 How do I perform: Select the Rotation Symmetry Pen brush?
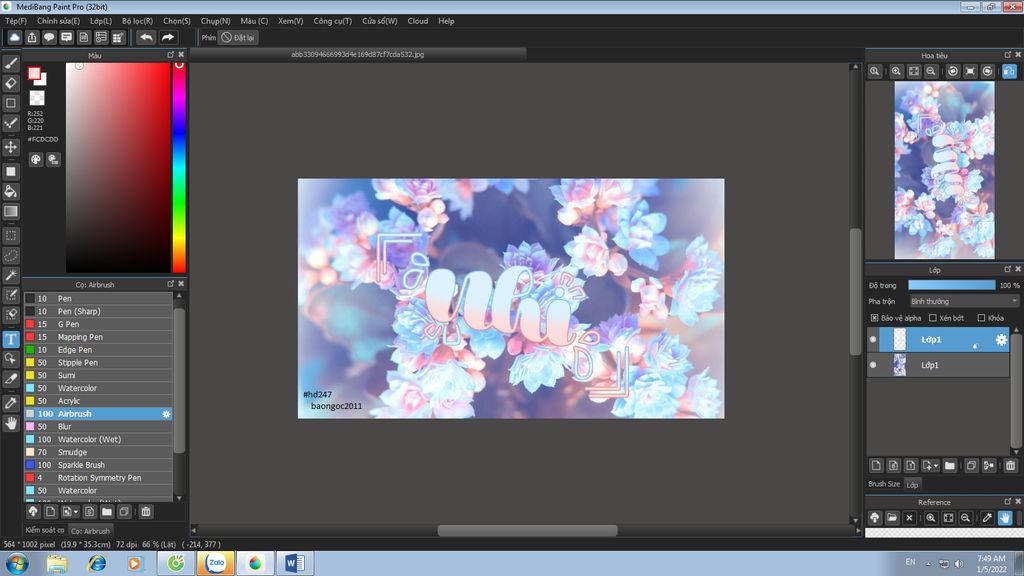98,478
